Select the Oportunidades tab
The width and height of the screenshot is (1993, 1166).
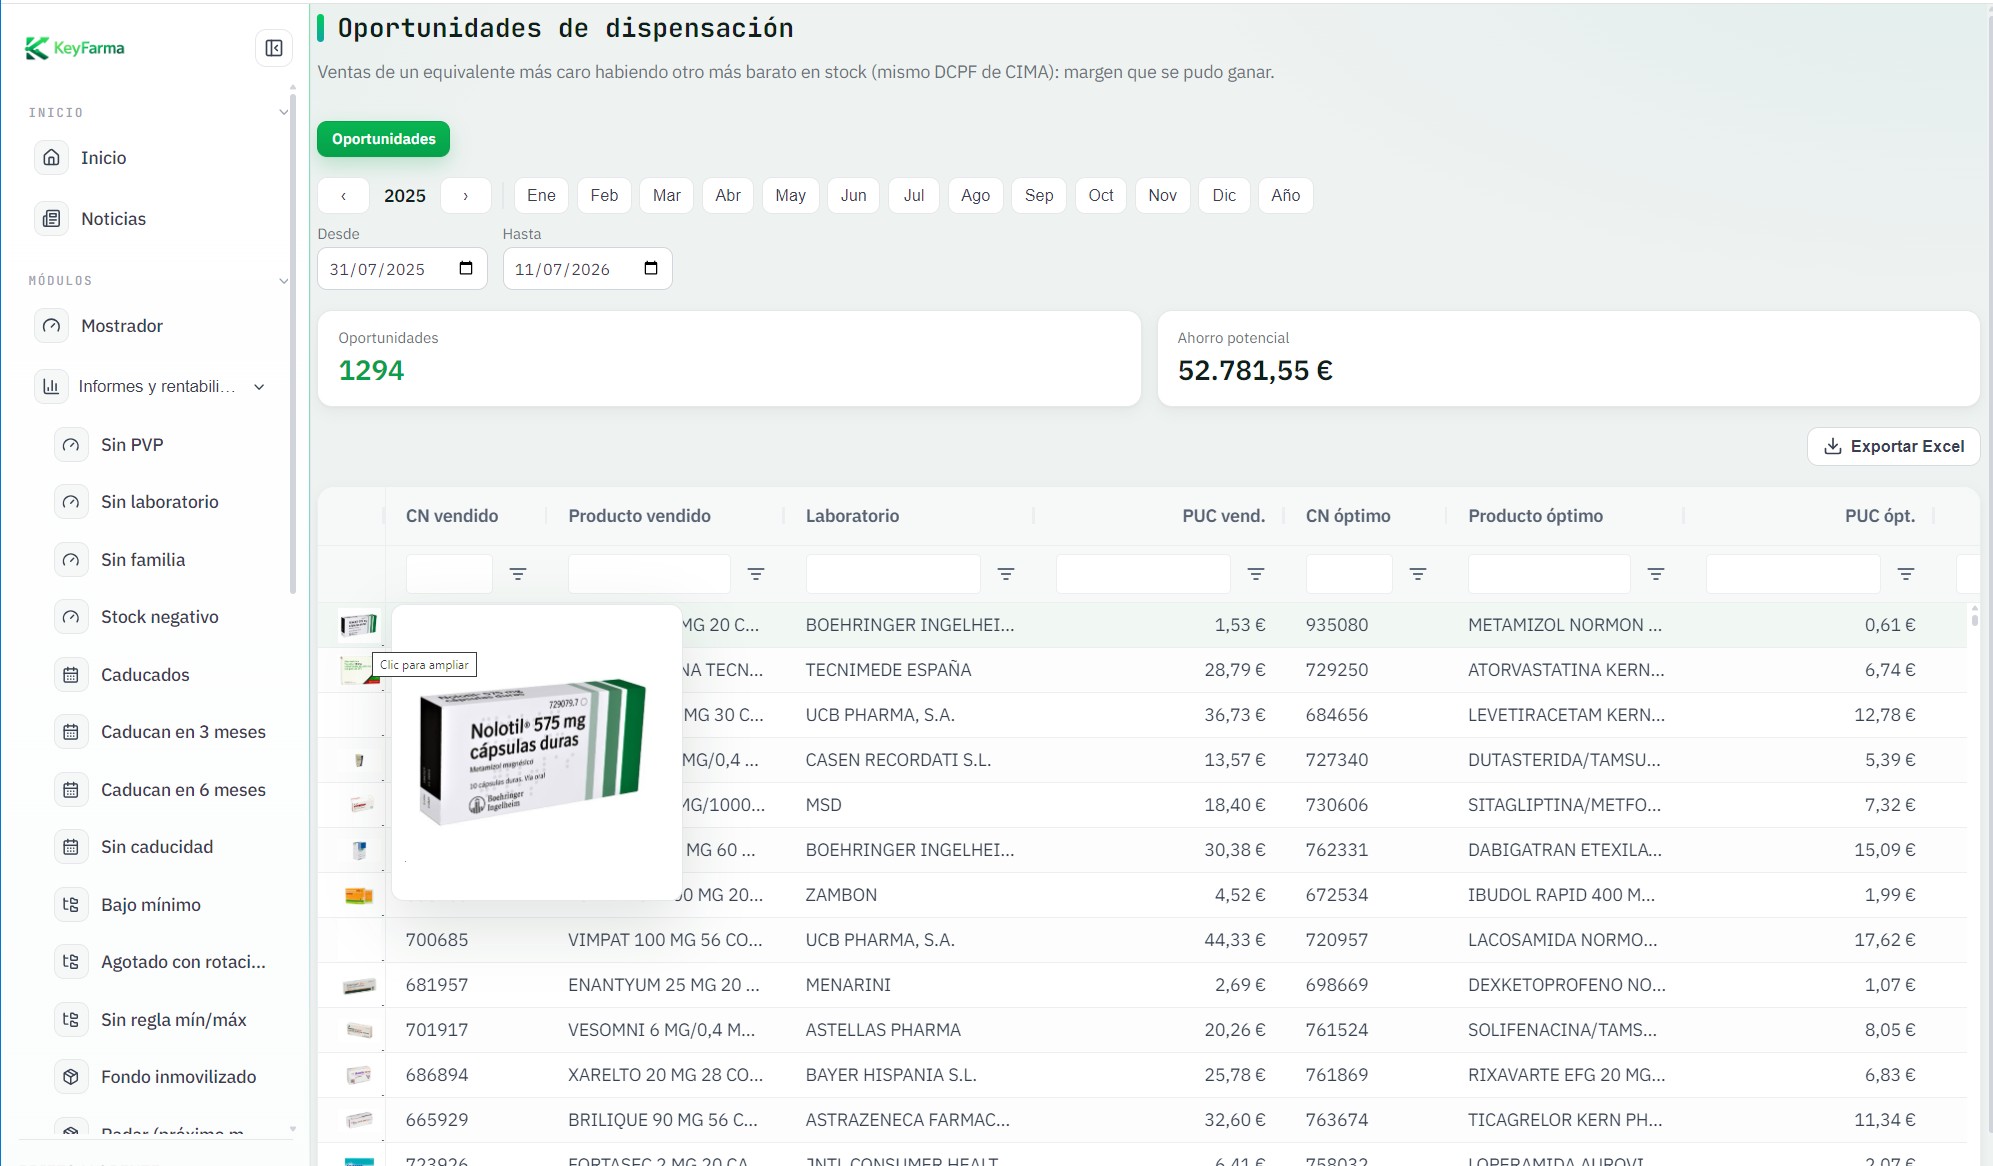(383, 139)
